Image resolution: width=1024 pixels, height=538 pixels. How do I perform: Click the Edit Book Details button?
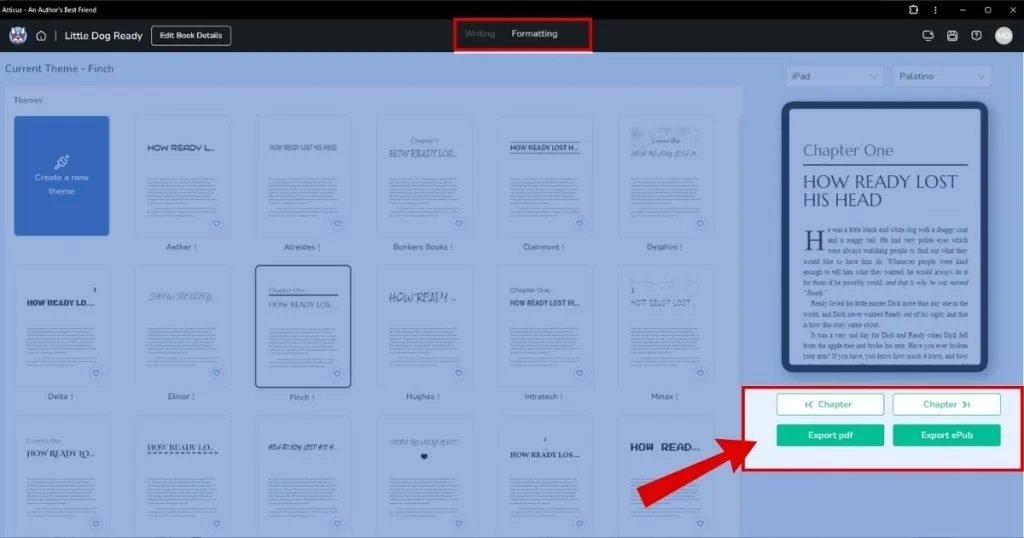191,35
